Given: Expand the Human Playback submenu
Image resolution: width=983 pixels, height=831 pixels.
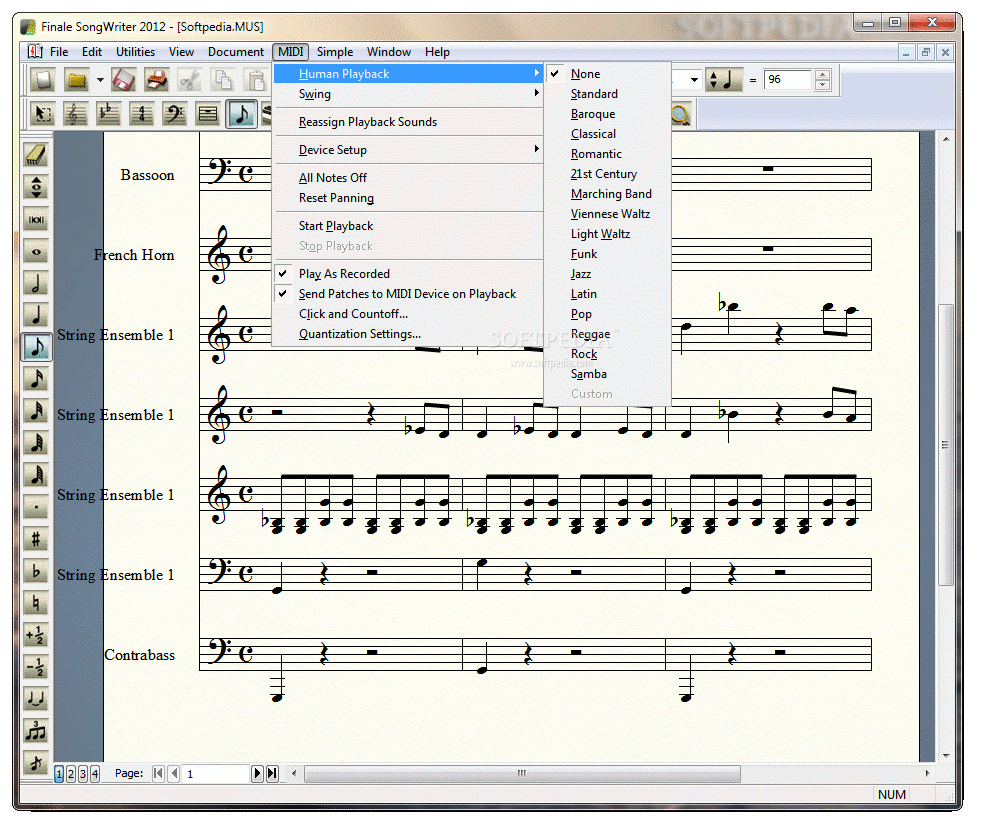Looking at the screenshot, I should [x=408, y=74].
